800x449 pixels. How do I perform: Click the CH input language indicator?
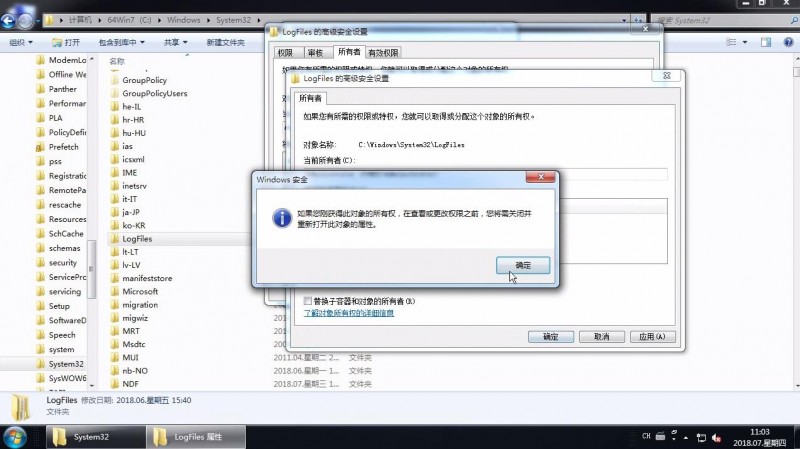(x=646, y=436)
